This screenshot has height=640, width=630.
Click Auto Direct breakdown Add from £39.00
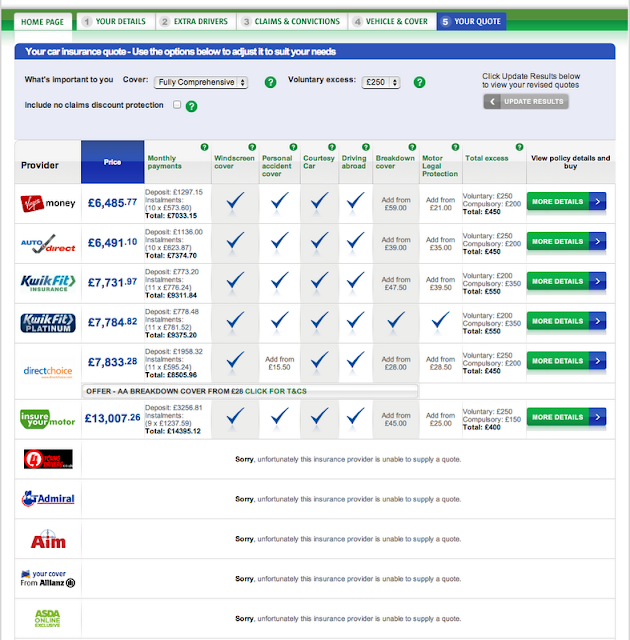pos(396,244)
